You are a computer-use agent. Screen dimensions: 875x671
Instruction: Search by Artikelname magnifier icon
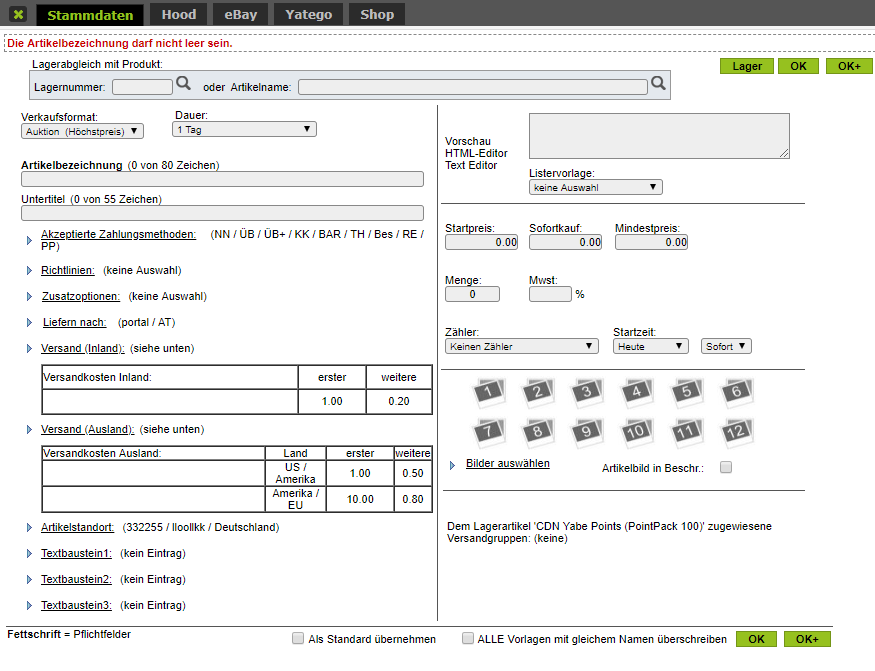(658, 84)
